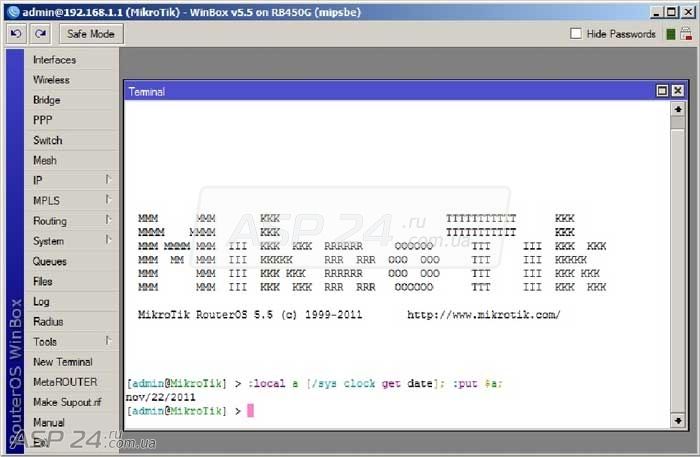Open the Bridge menu
This screenshot has height=457, width=700.
71,100
